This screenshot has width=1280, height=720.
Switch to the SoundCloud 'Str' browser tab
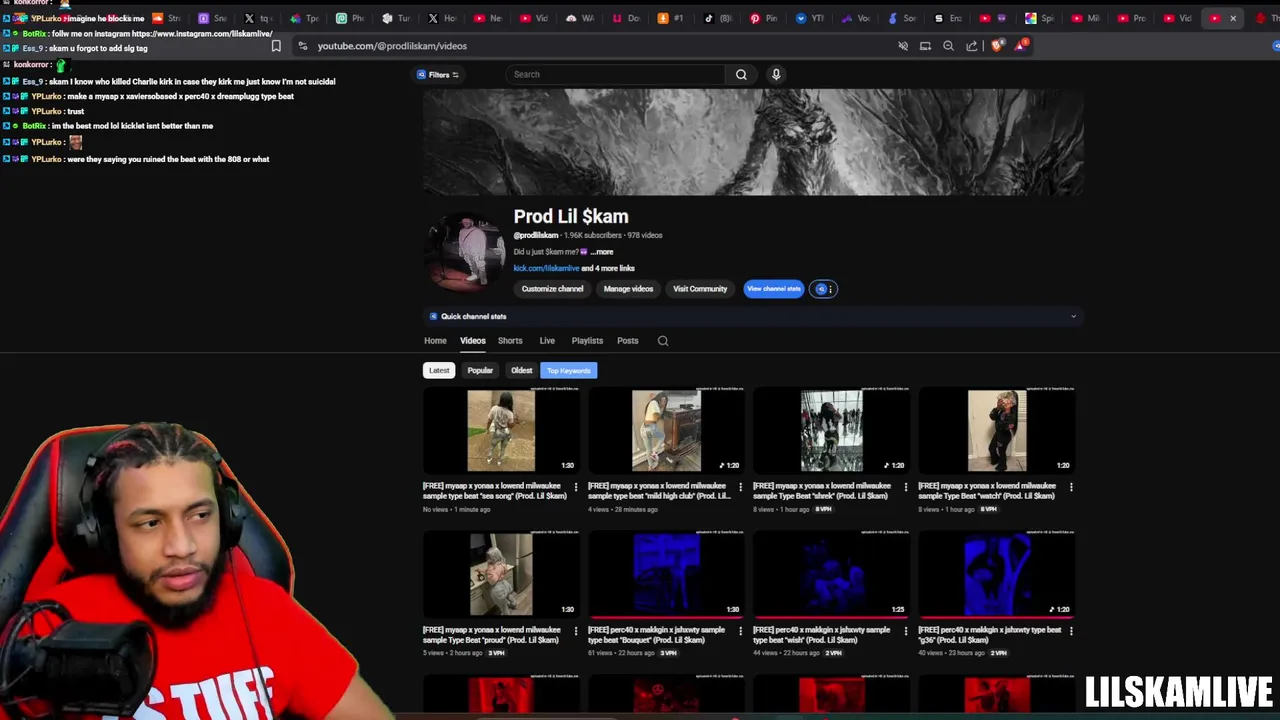(x=165, y=18)
